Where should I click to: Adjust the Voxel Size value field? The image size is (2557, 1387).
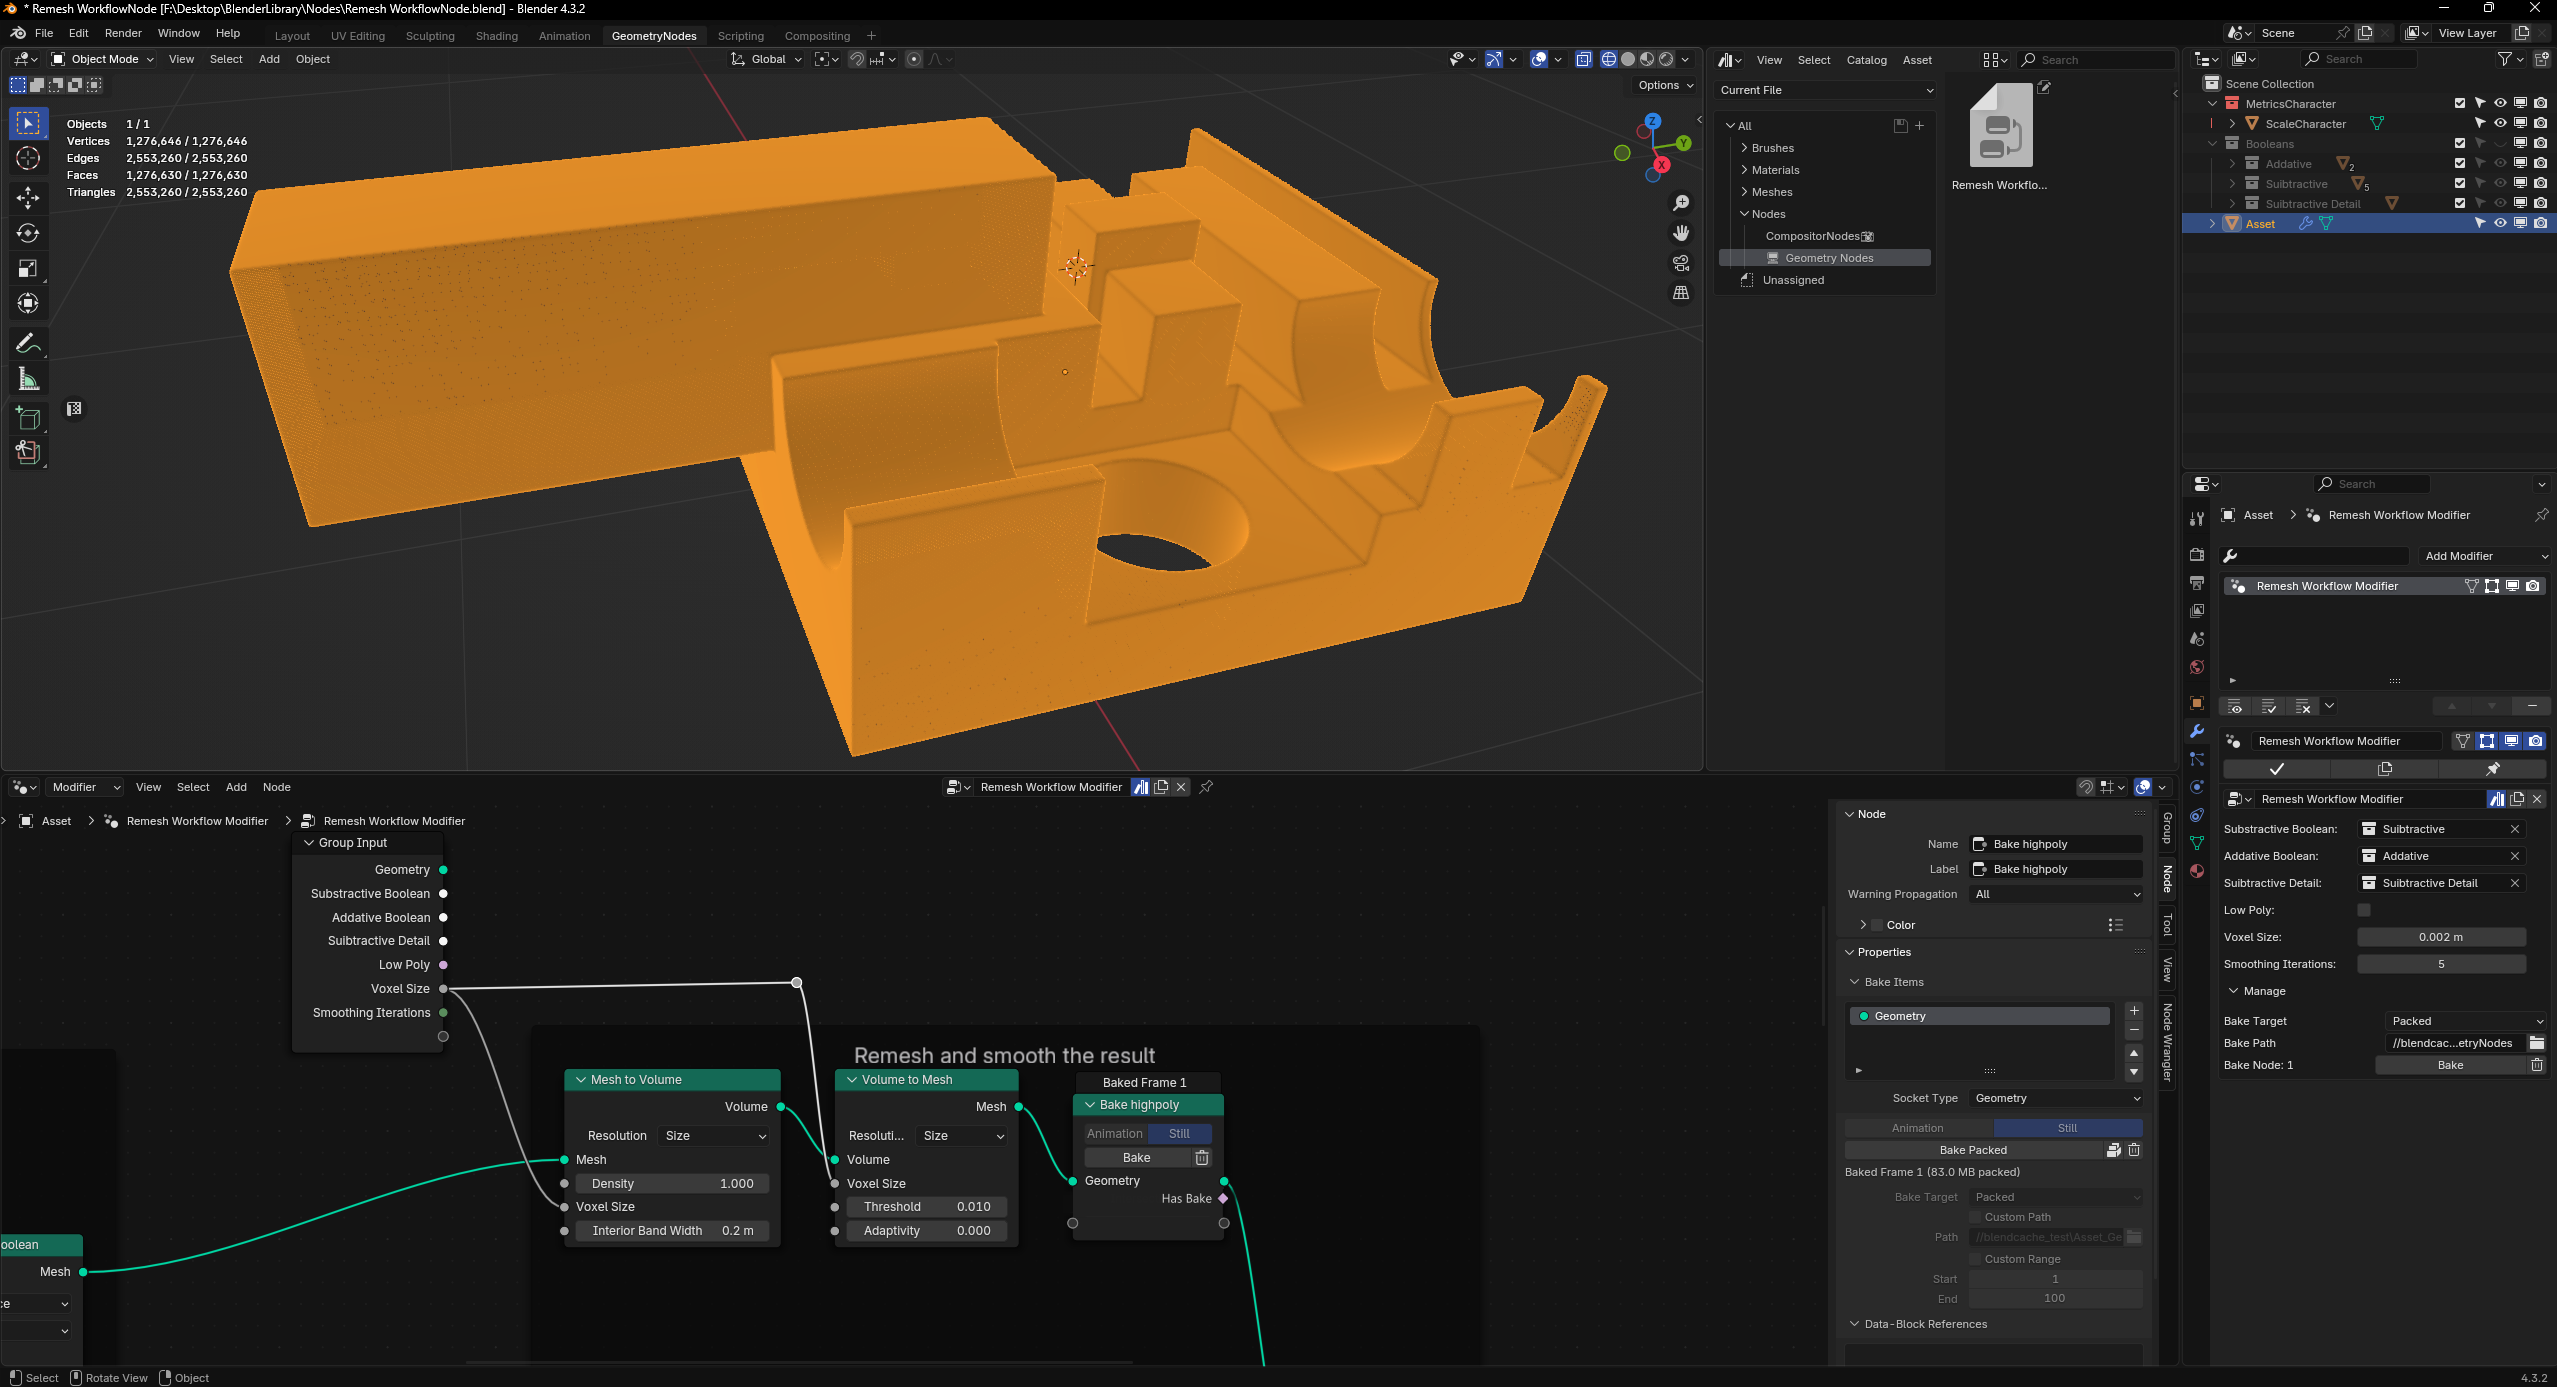[x=2441, y=937]
